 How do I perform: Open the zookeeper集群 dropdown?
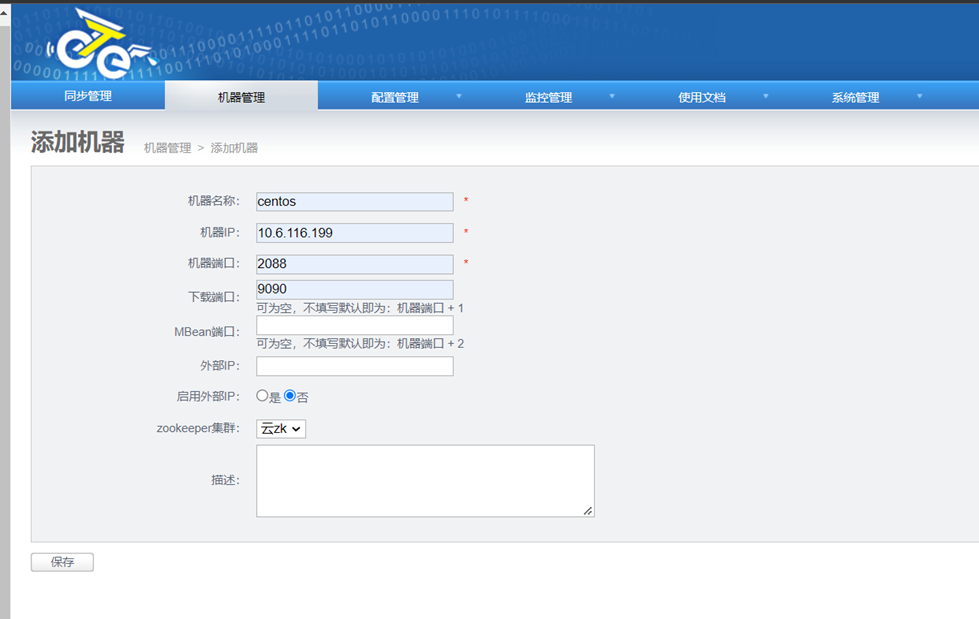coord(281,429)
